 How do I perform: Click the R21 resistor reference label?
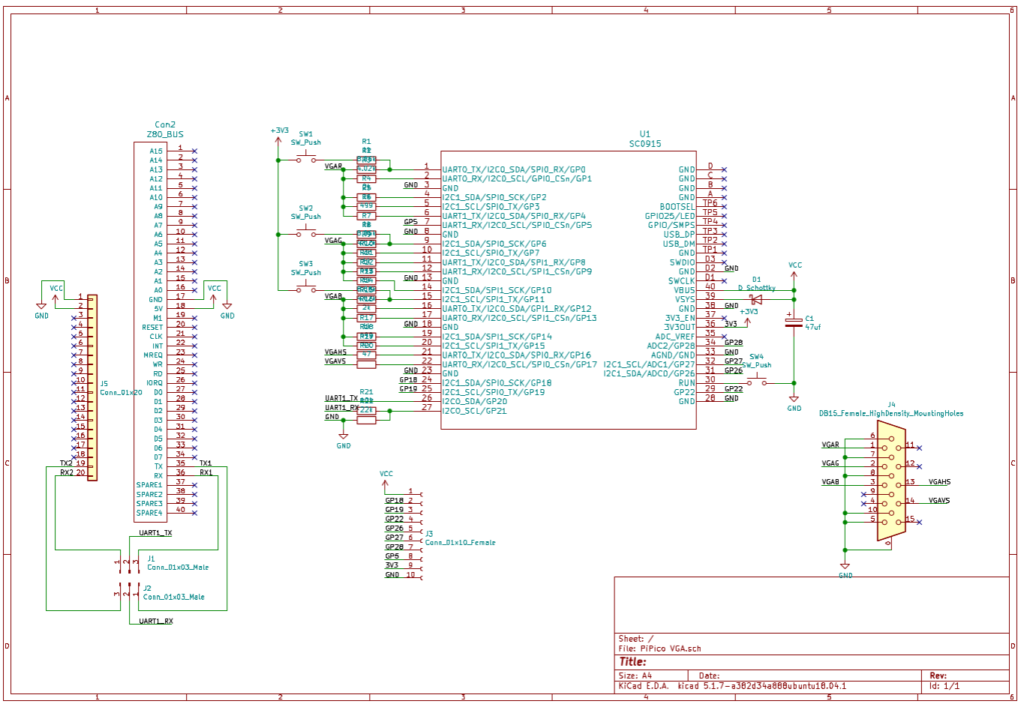[366, 391]
